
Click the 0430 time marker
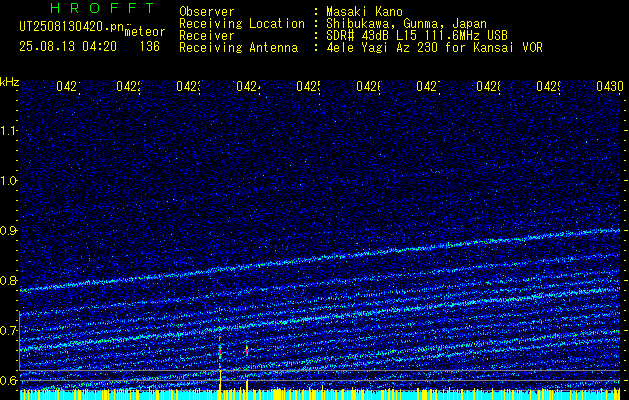[x=610, y=87]
